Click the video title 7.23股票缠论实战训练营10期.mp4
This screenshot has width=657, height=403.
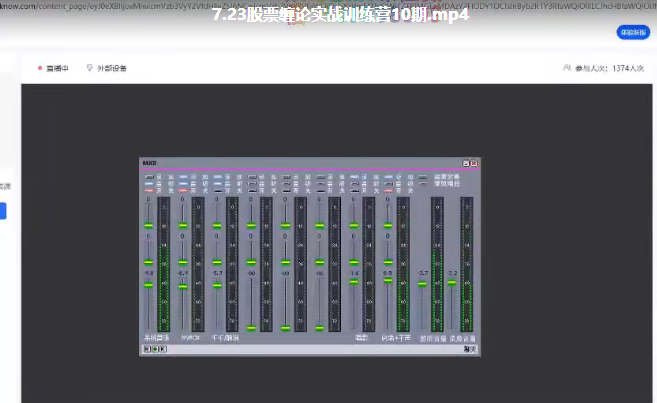click(x=340, y=15)
